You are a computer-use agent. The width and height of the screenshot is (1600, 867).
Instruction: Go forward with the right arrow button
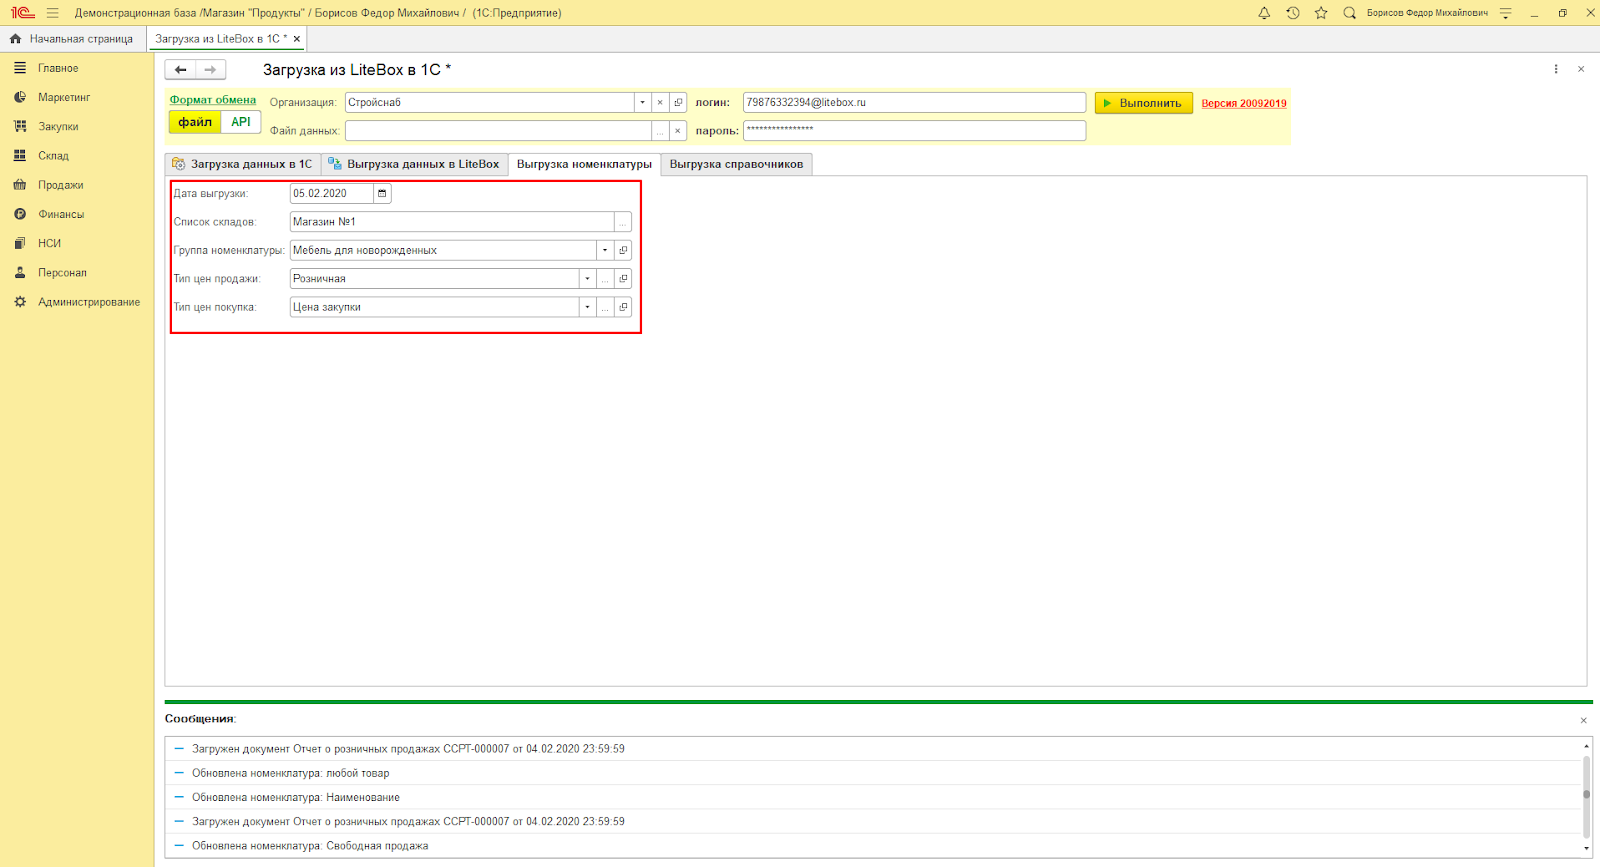[x=210, y=70]
